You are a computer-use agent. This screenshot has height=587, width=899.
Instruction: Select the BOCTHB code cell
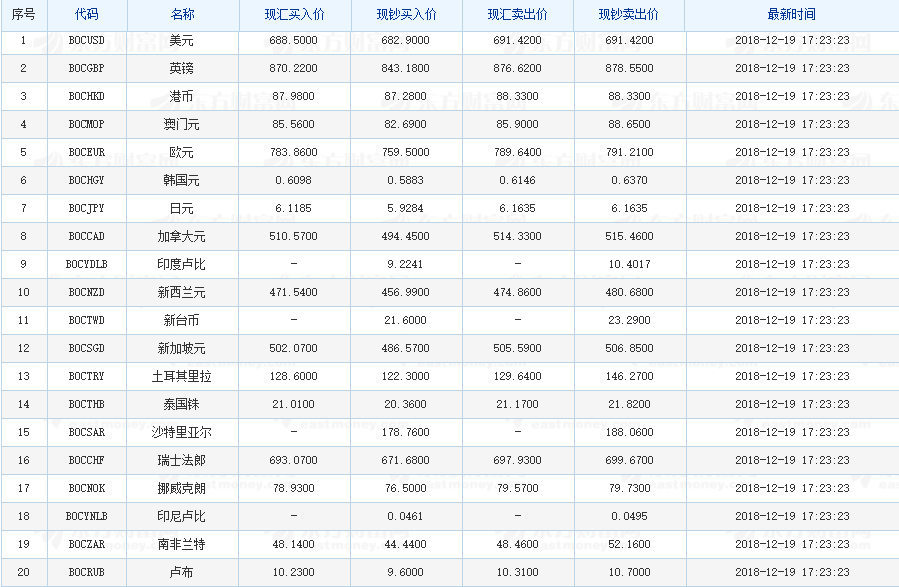tap(87, 405)
